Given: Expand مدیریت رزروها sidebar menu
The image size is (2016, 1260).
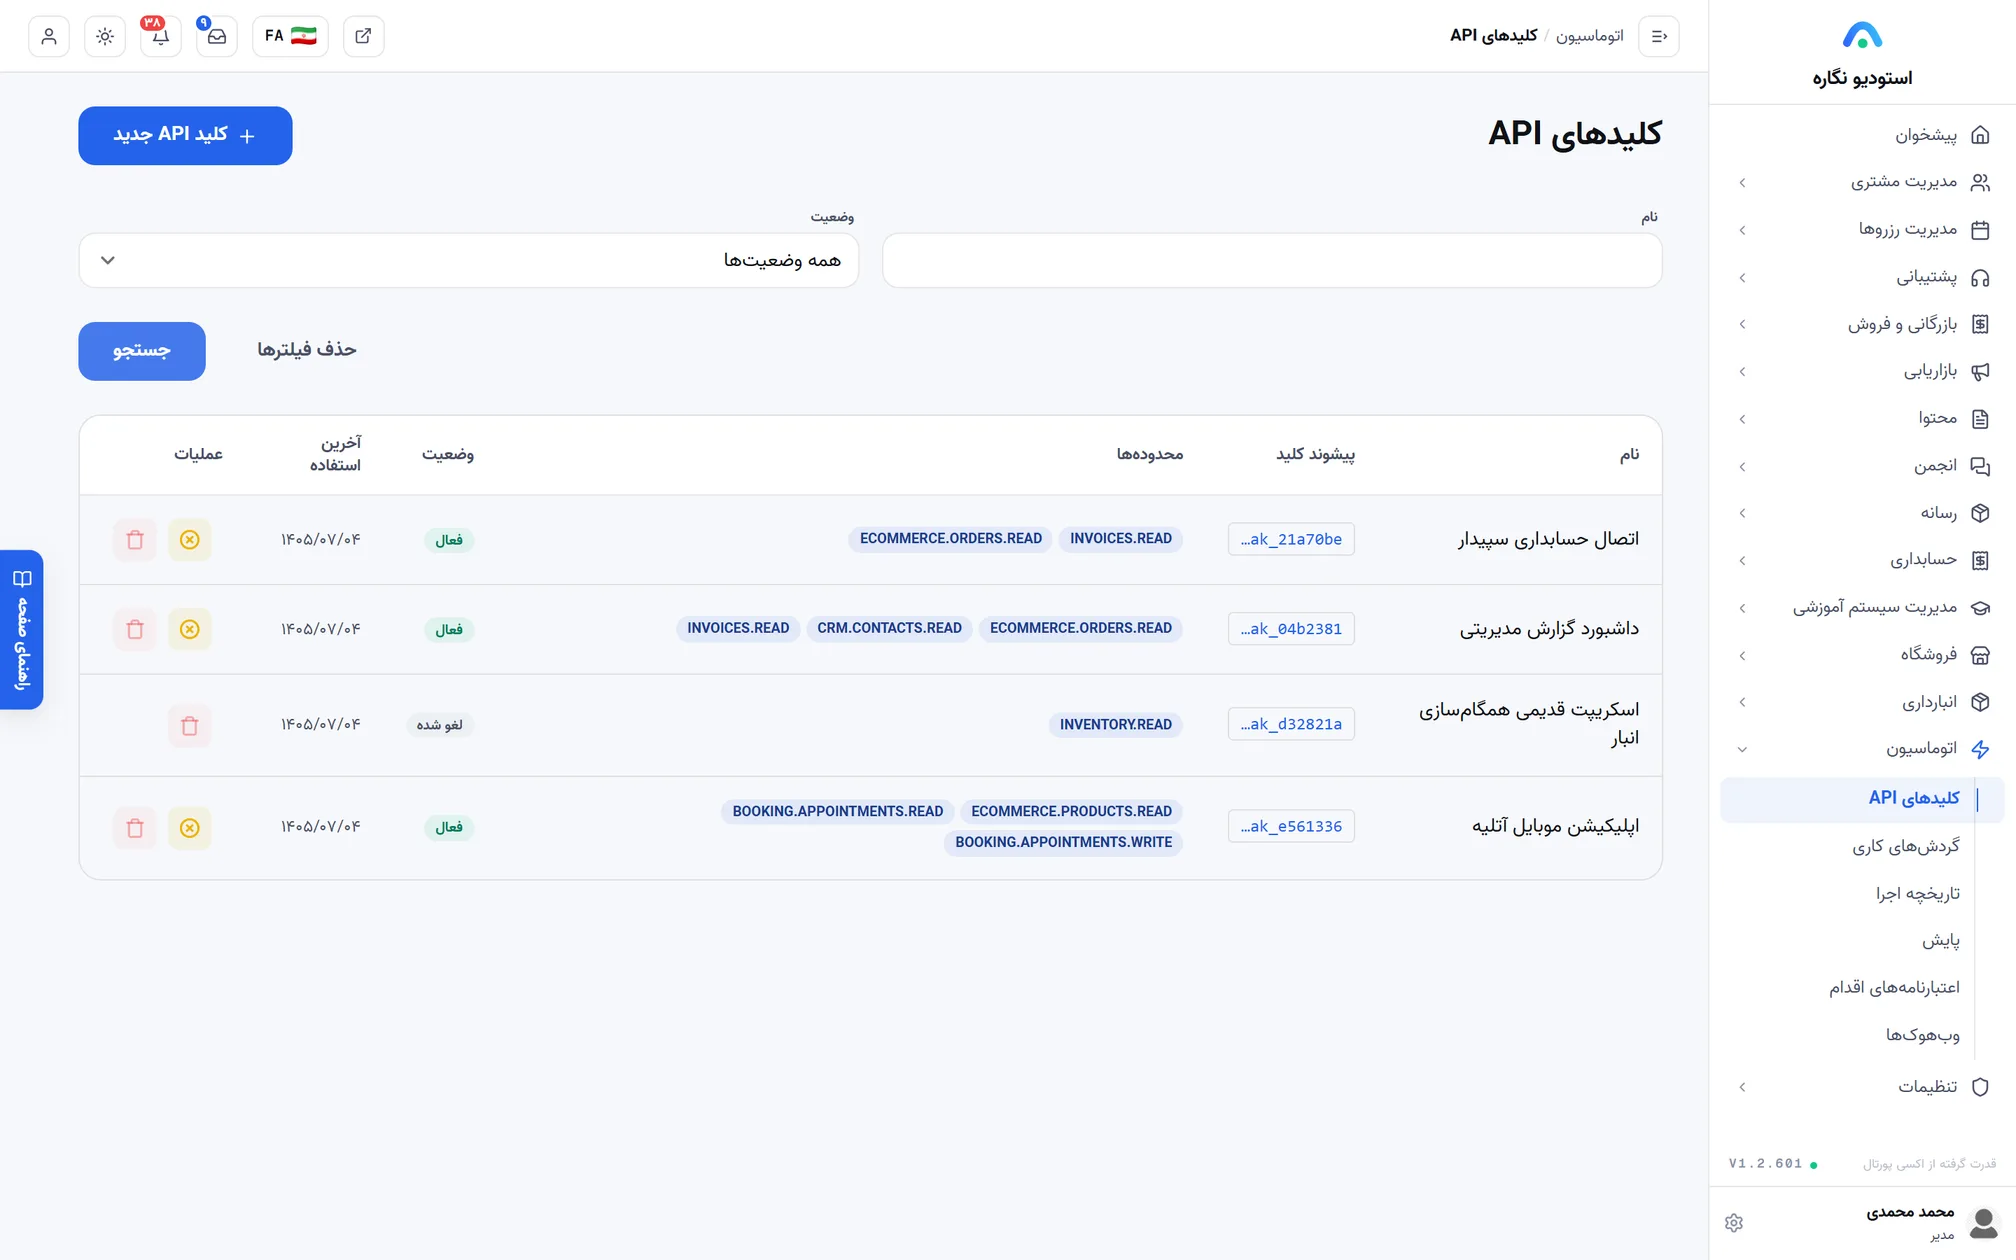Looking at the screenshot, I should (1862, 230).
